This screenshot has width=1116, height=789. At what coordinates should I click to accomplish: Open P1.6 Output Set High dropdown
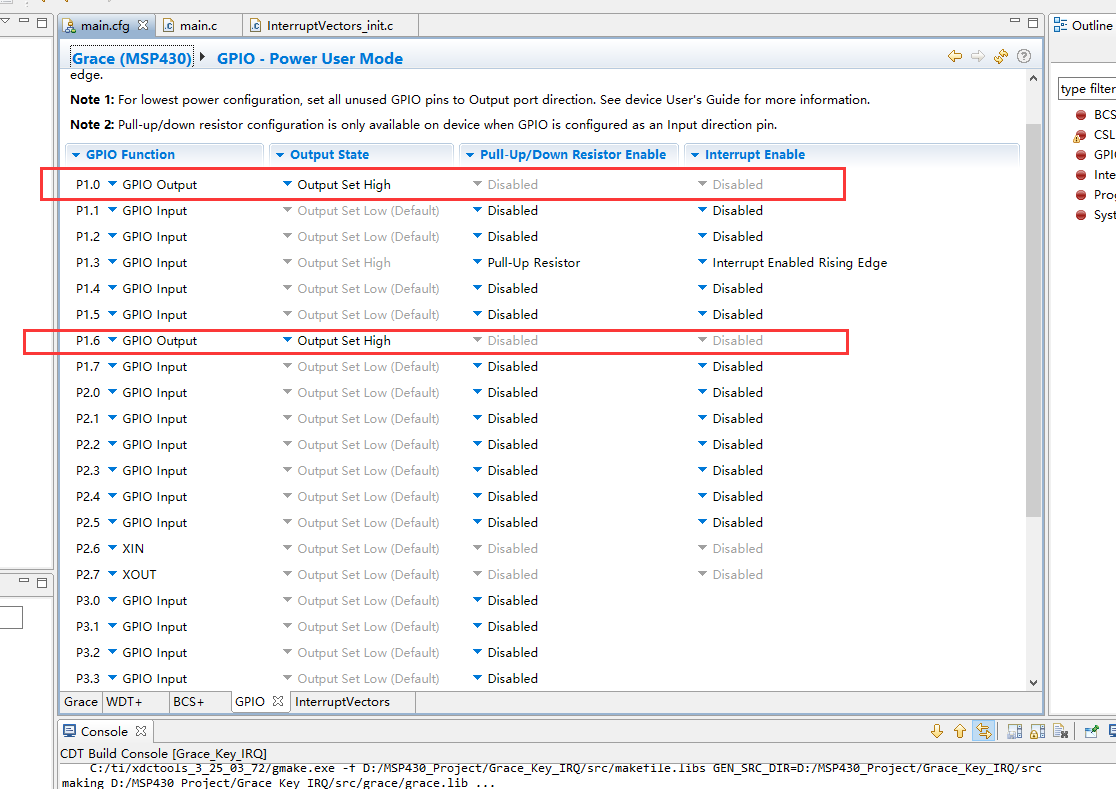pos(288,340)
